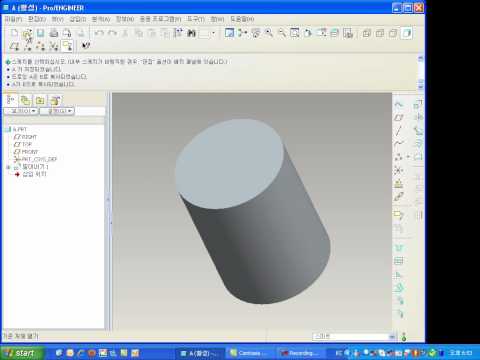This screenshot has height=360, width=480.
Task: Open the 표시 dropdown in model tree
Action: tap(21, 111)
